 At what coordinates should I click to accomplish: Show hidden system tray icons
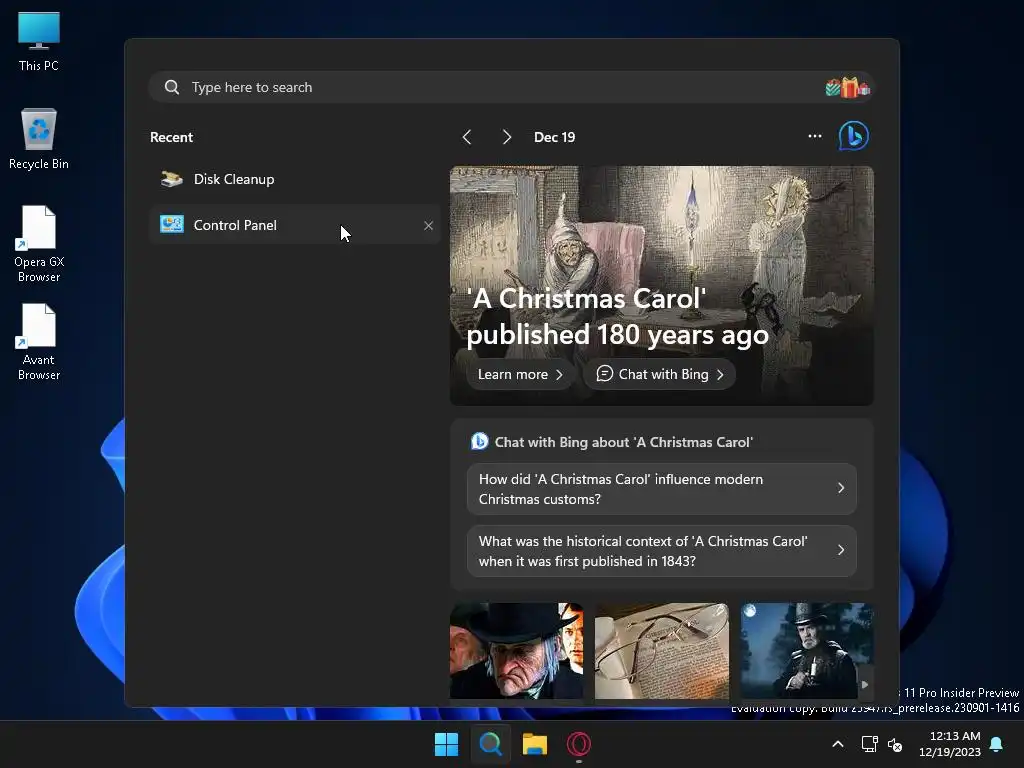pyautogui.click(x=838, y=744)
